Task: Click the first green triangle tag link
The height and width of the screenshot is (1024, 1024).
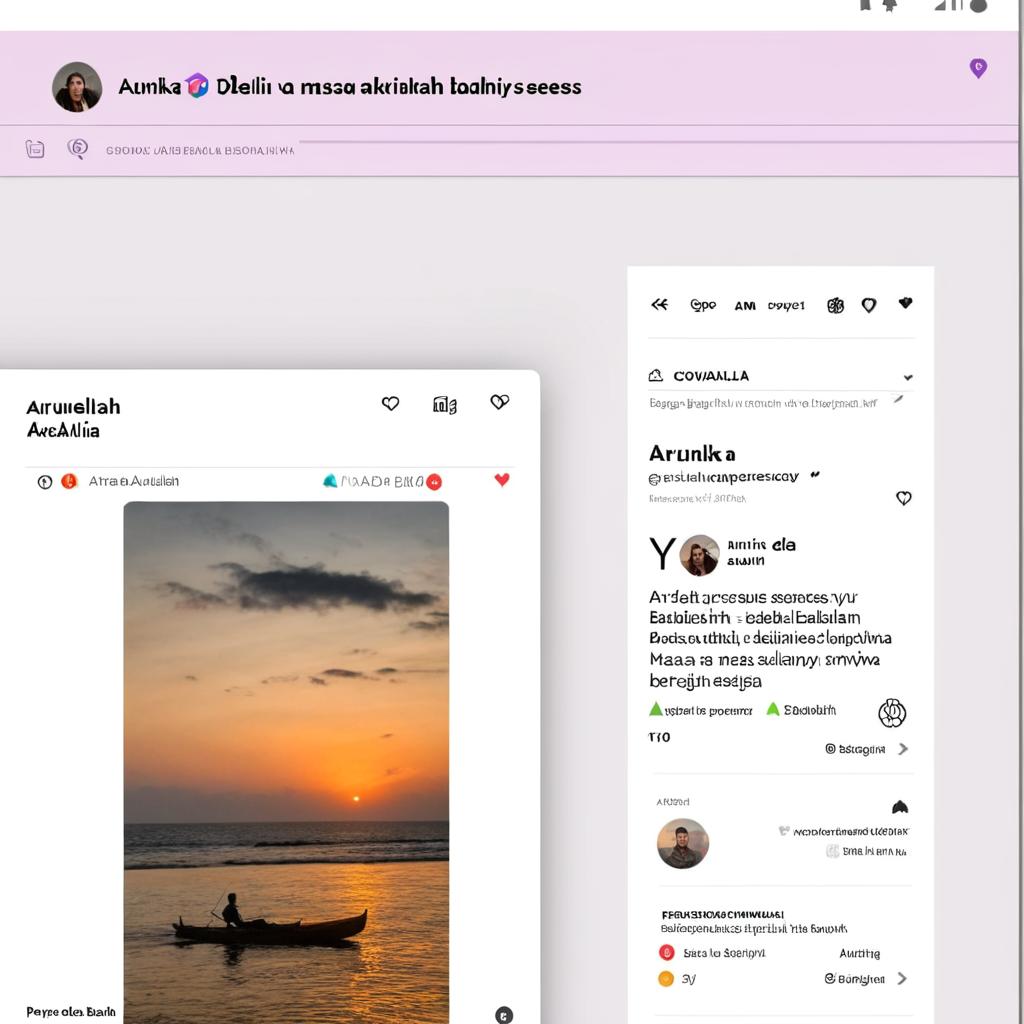Action: tap(656, 710)
